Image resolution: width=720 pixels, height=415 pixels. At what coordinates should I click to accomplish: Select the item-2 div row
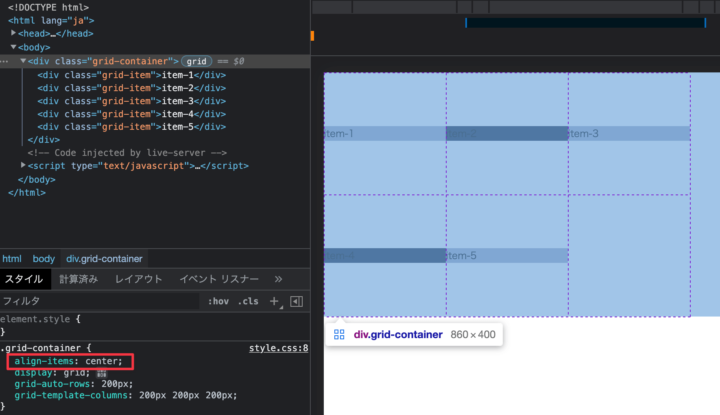[131, 88]
